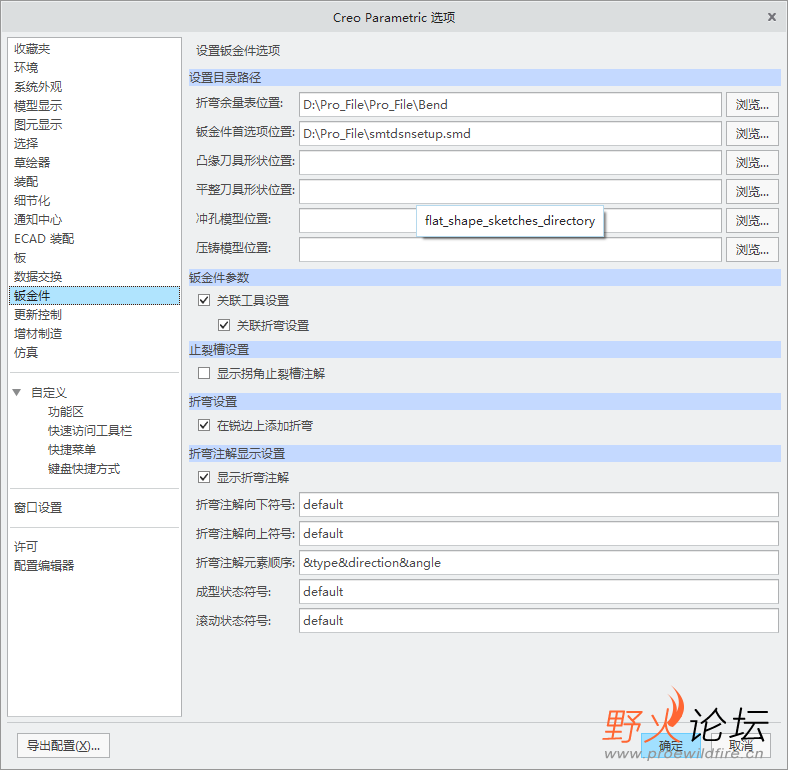Viewport: 788px width, 770px height.
Task: Click the 选择 category
Action: coord(26,144)
